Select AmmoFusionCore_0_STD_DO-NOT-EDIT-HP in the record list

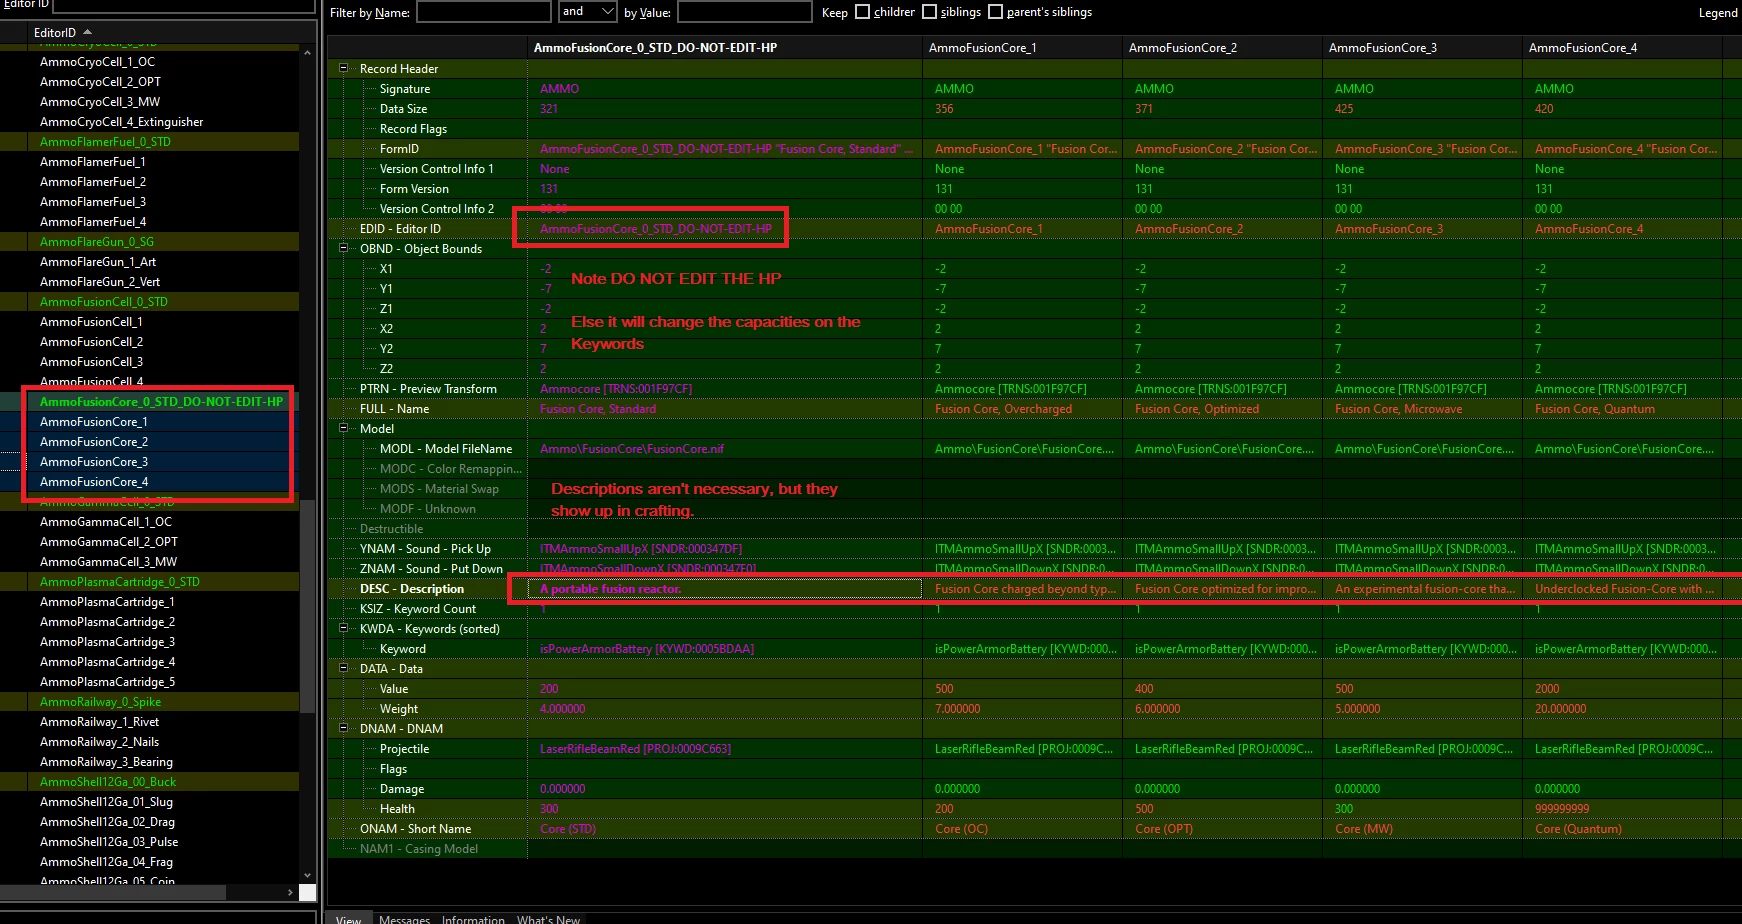tap(161, 402)
